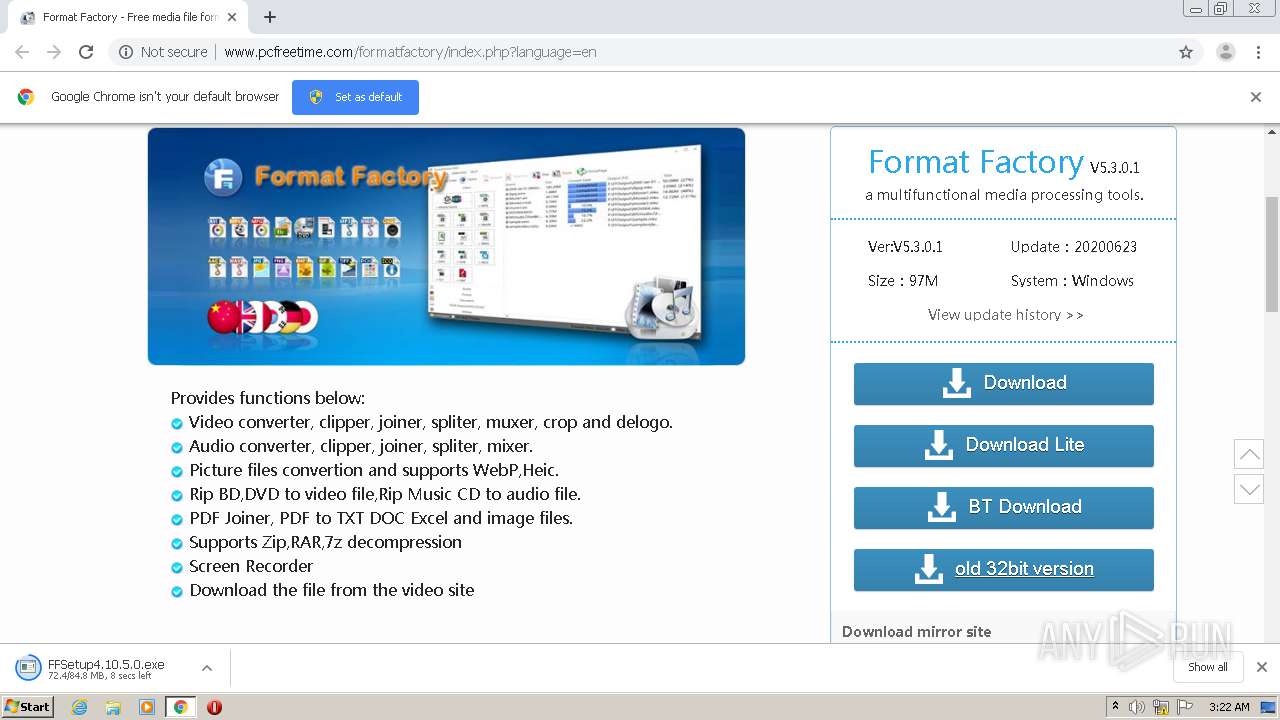Click the Screen Recorder list item
This screenshot has height=720, width=1280.
[251, 566]
